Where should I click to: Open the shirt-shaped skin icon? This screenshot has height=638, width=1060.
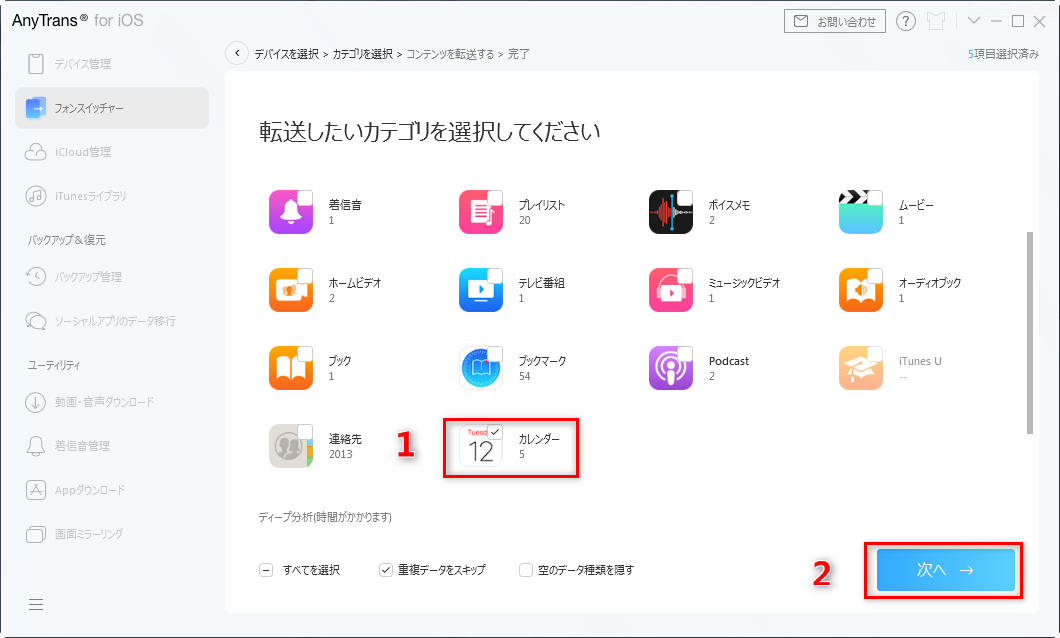(x=936, y=21)
